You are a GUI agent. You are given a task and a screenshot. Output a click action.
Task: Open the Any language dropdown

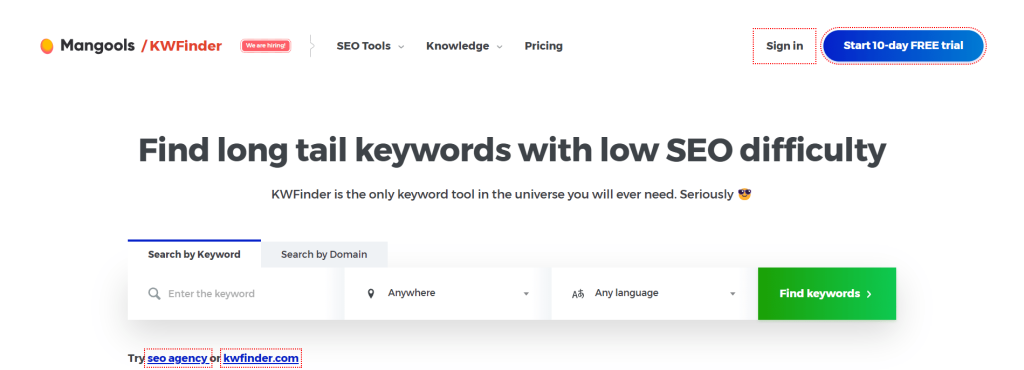654,294
